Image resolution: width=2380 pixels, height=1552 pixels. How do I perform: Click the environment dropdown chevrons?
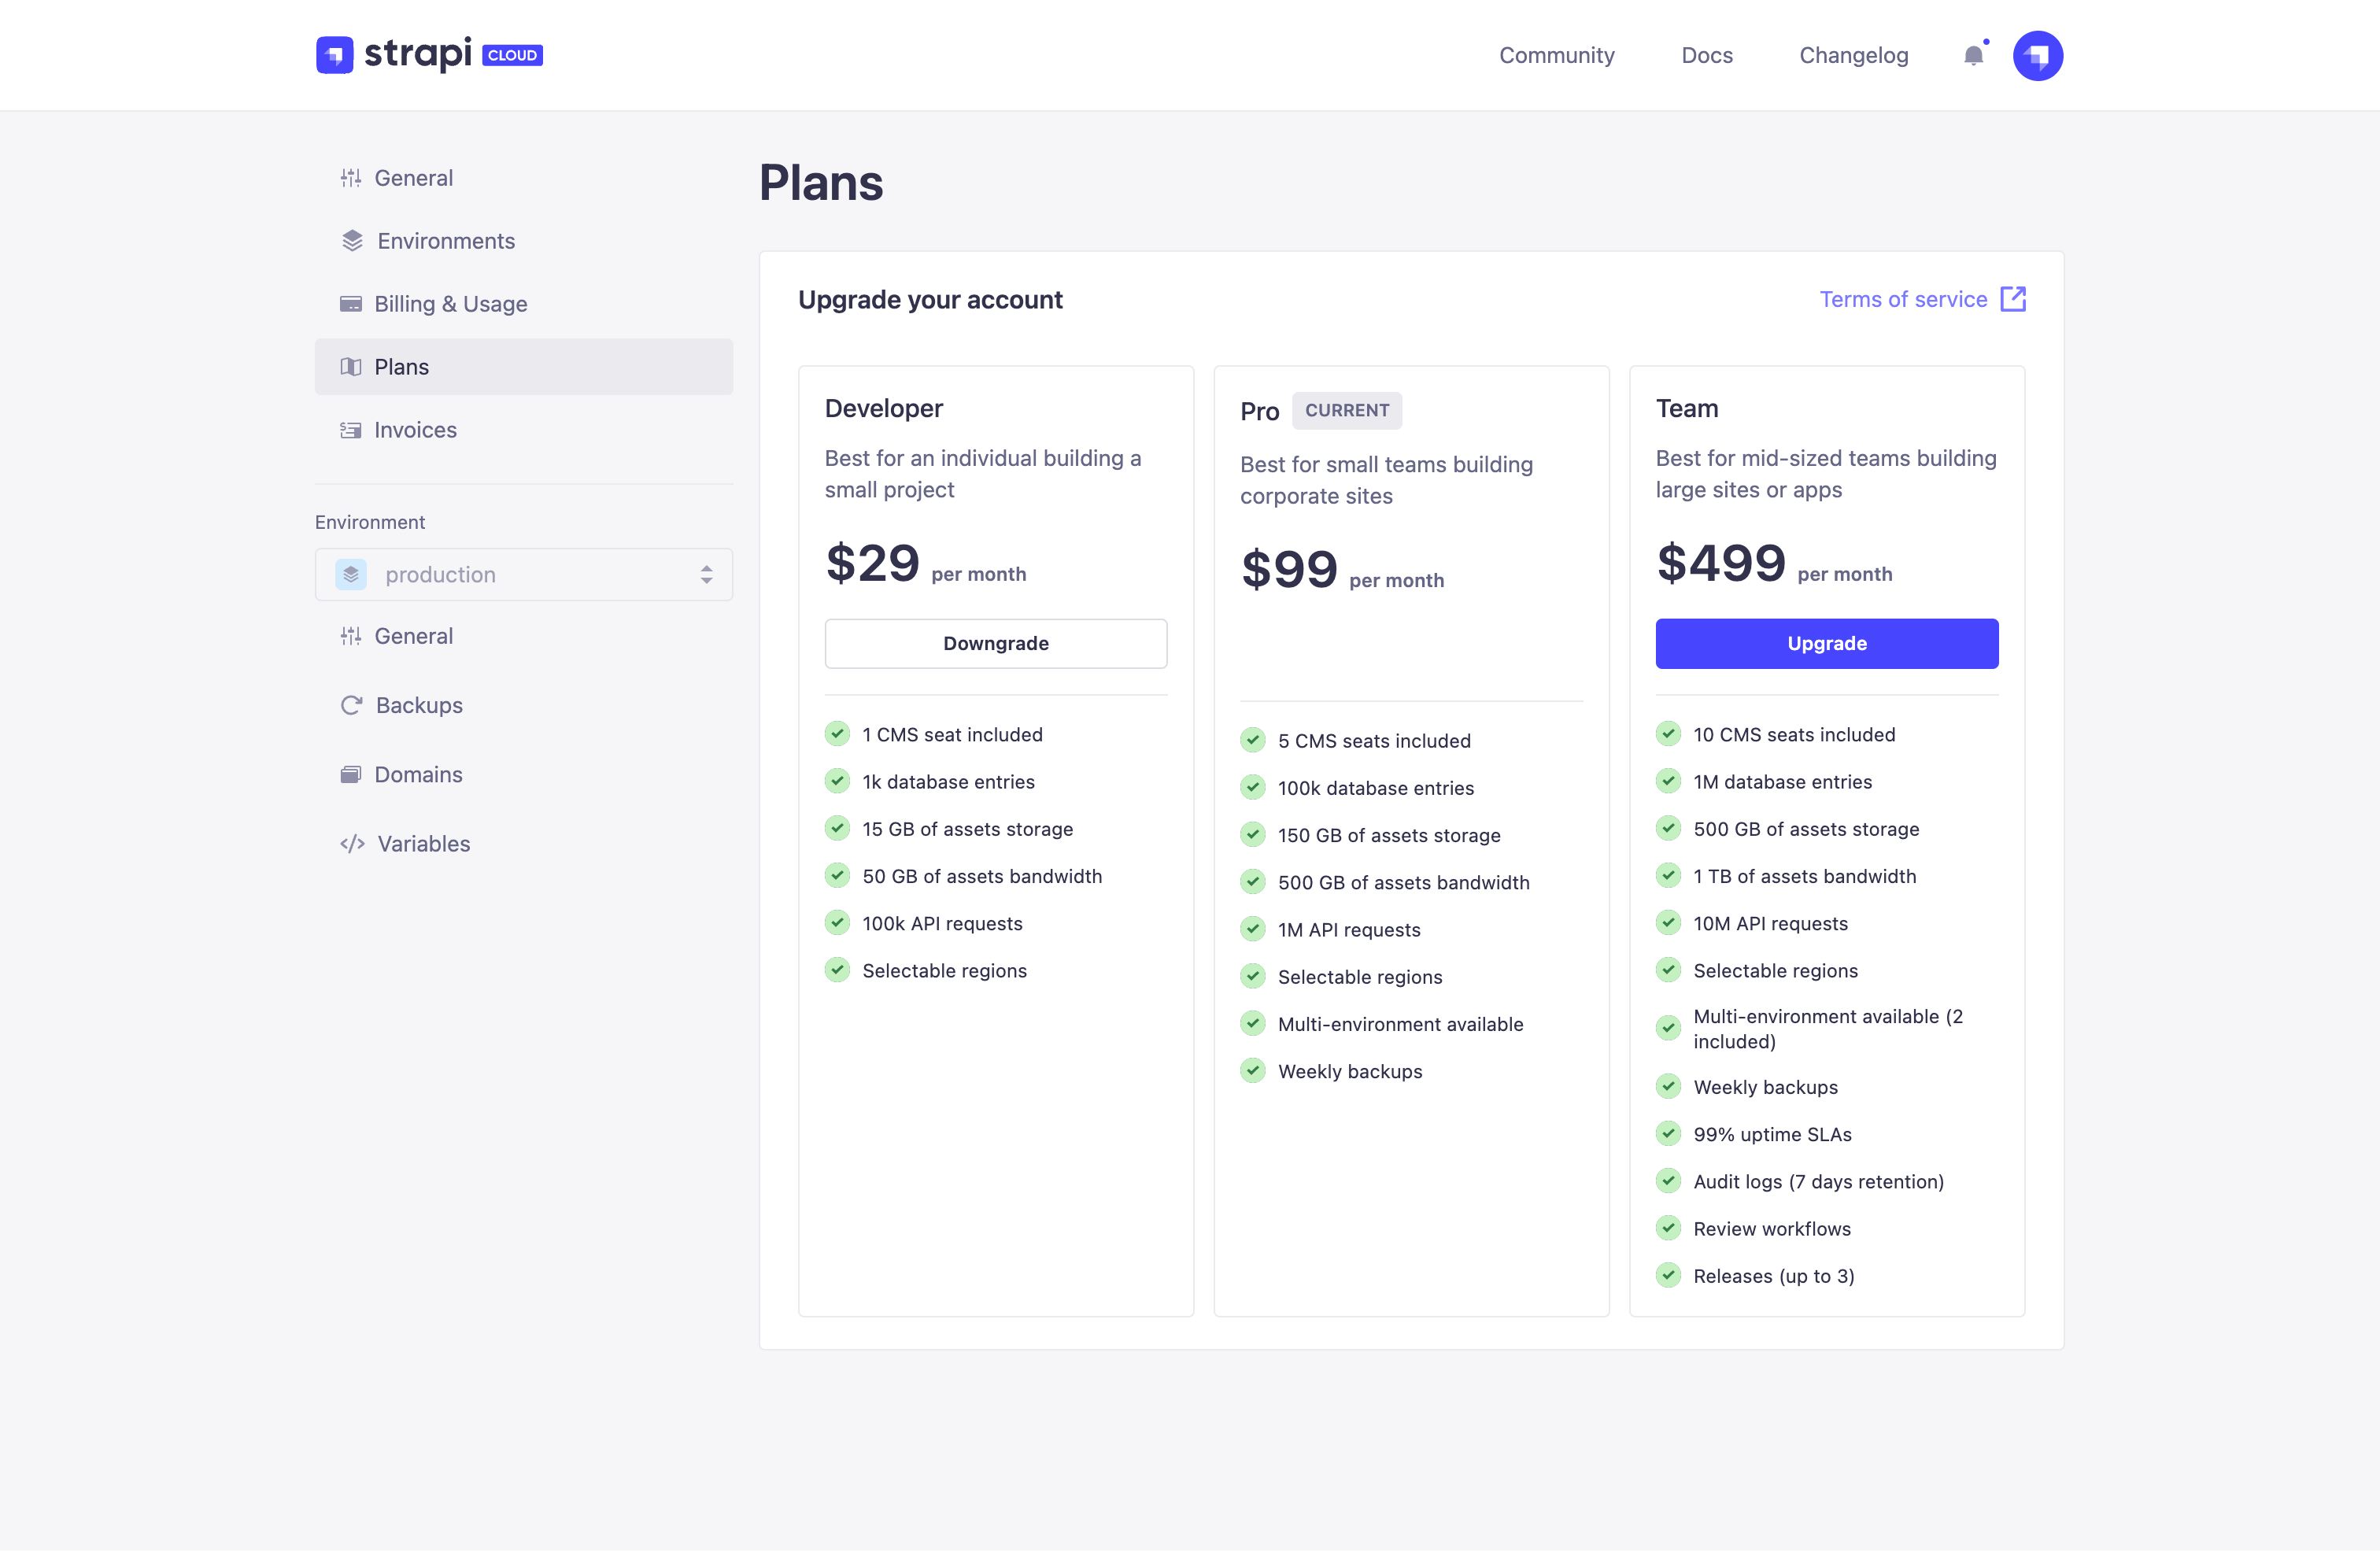(707, 574)
